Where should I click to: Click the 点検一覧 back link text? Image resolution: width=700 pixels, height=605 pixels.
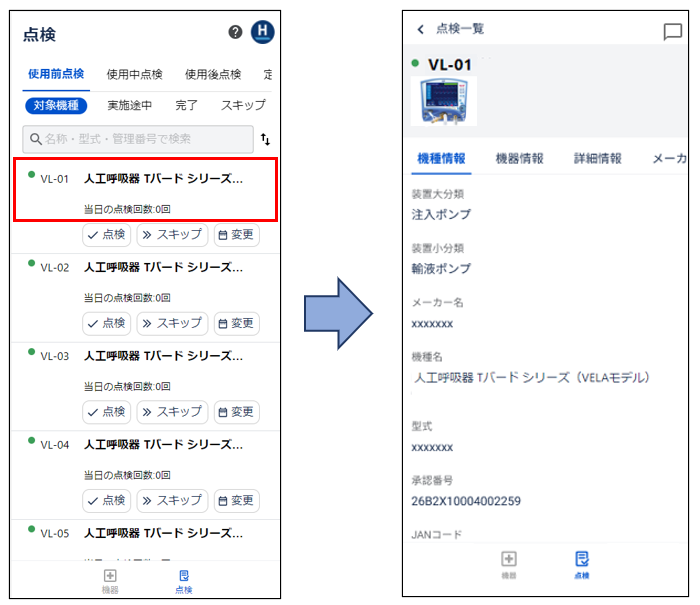click(x=460, y=29)
